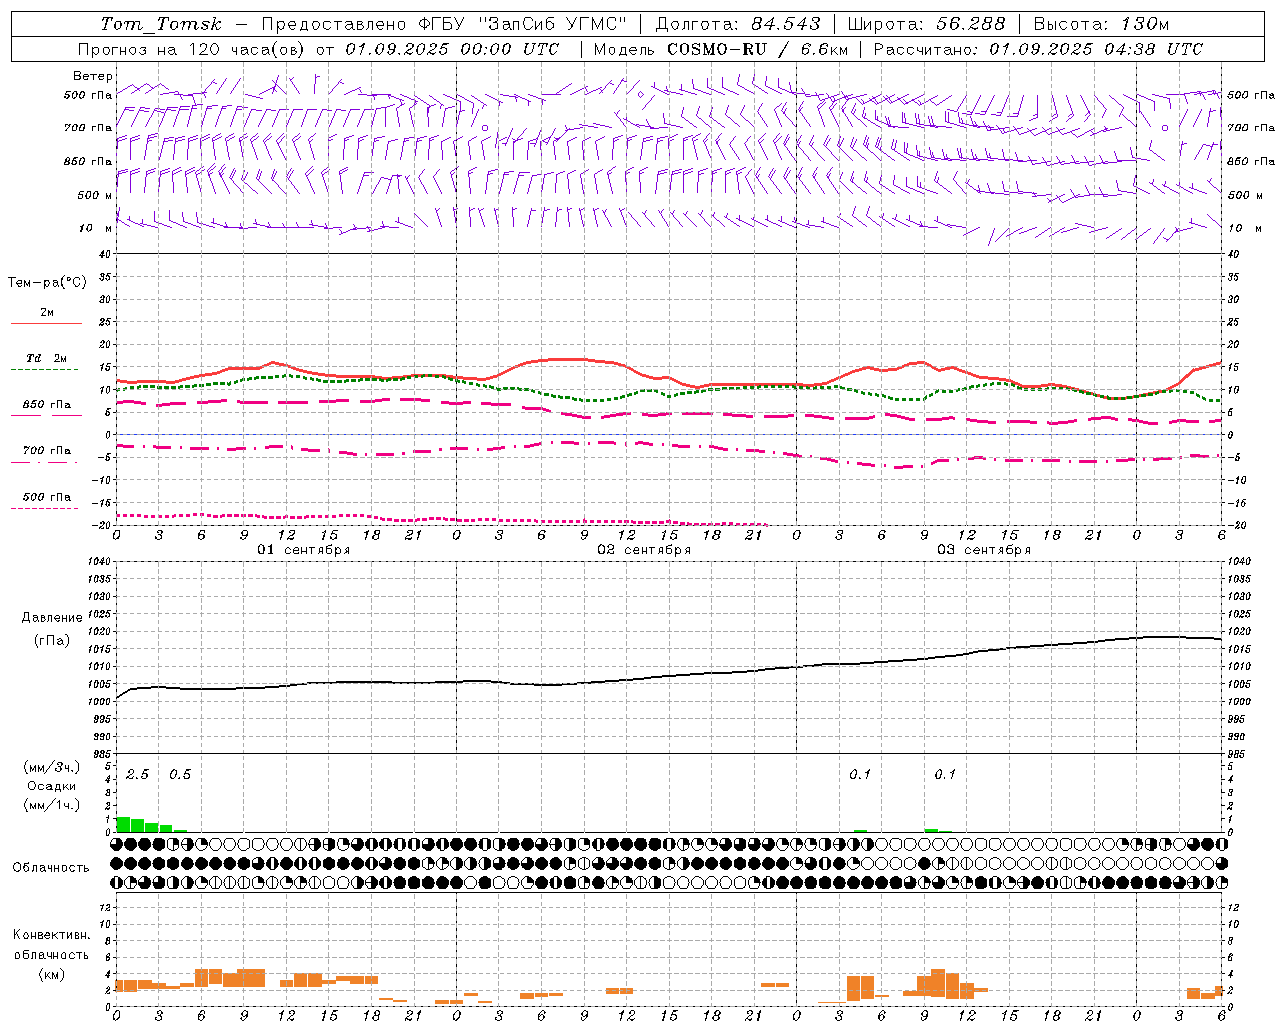The width and height of the screenshot is (1280, 1024).
Task: Click the (мм/3ч.) unit label
Action: pos(51,767)
